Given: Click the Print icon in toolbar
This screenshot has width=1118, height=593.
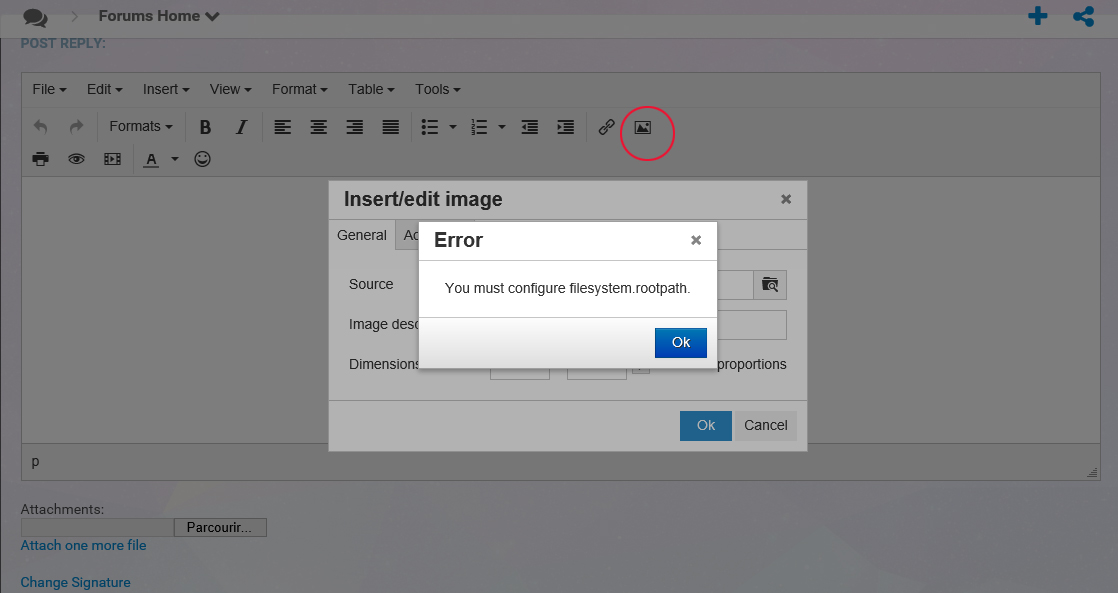Looking at the screenshot, I should [40, 159].
